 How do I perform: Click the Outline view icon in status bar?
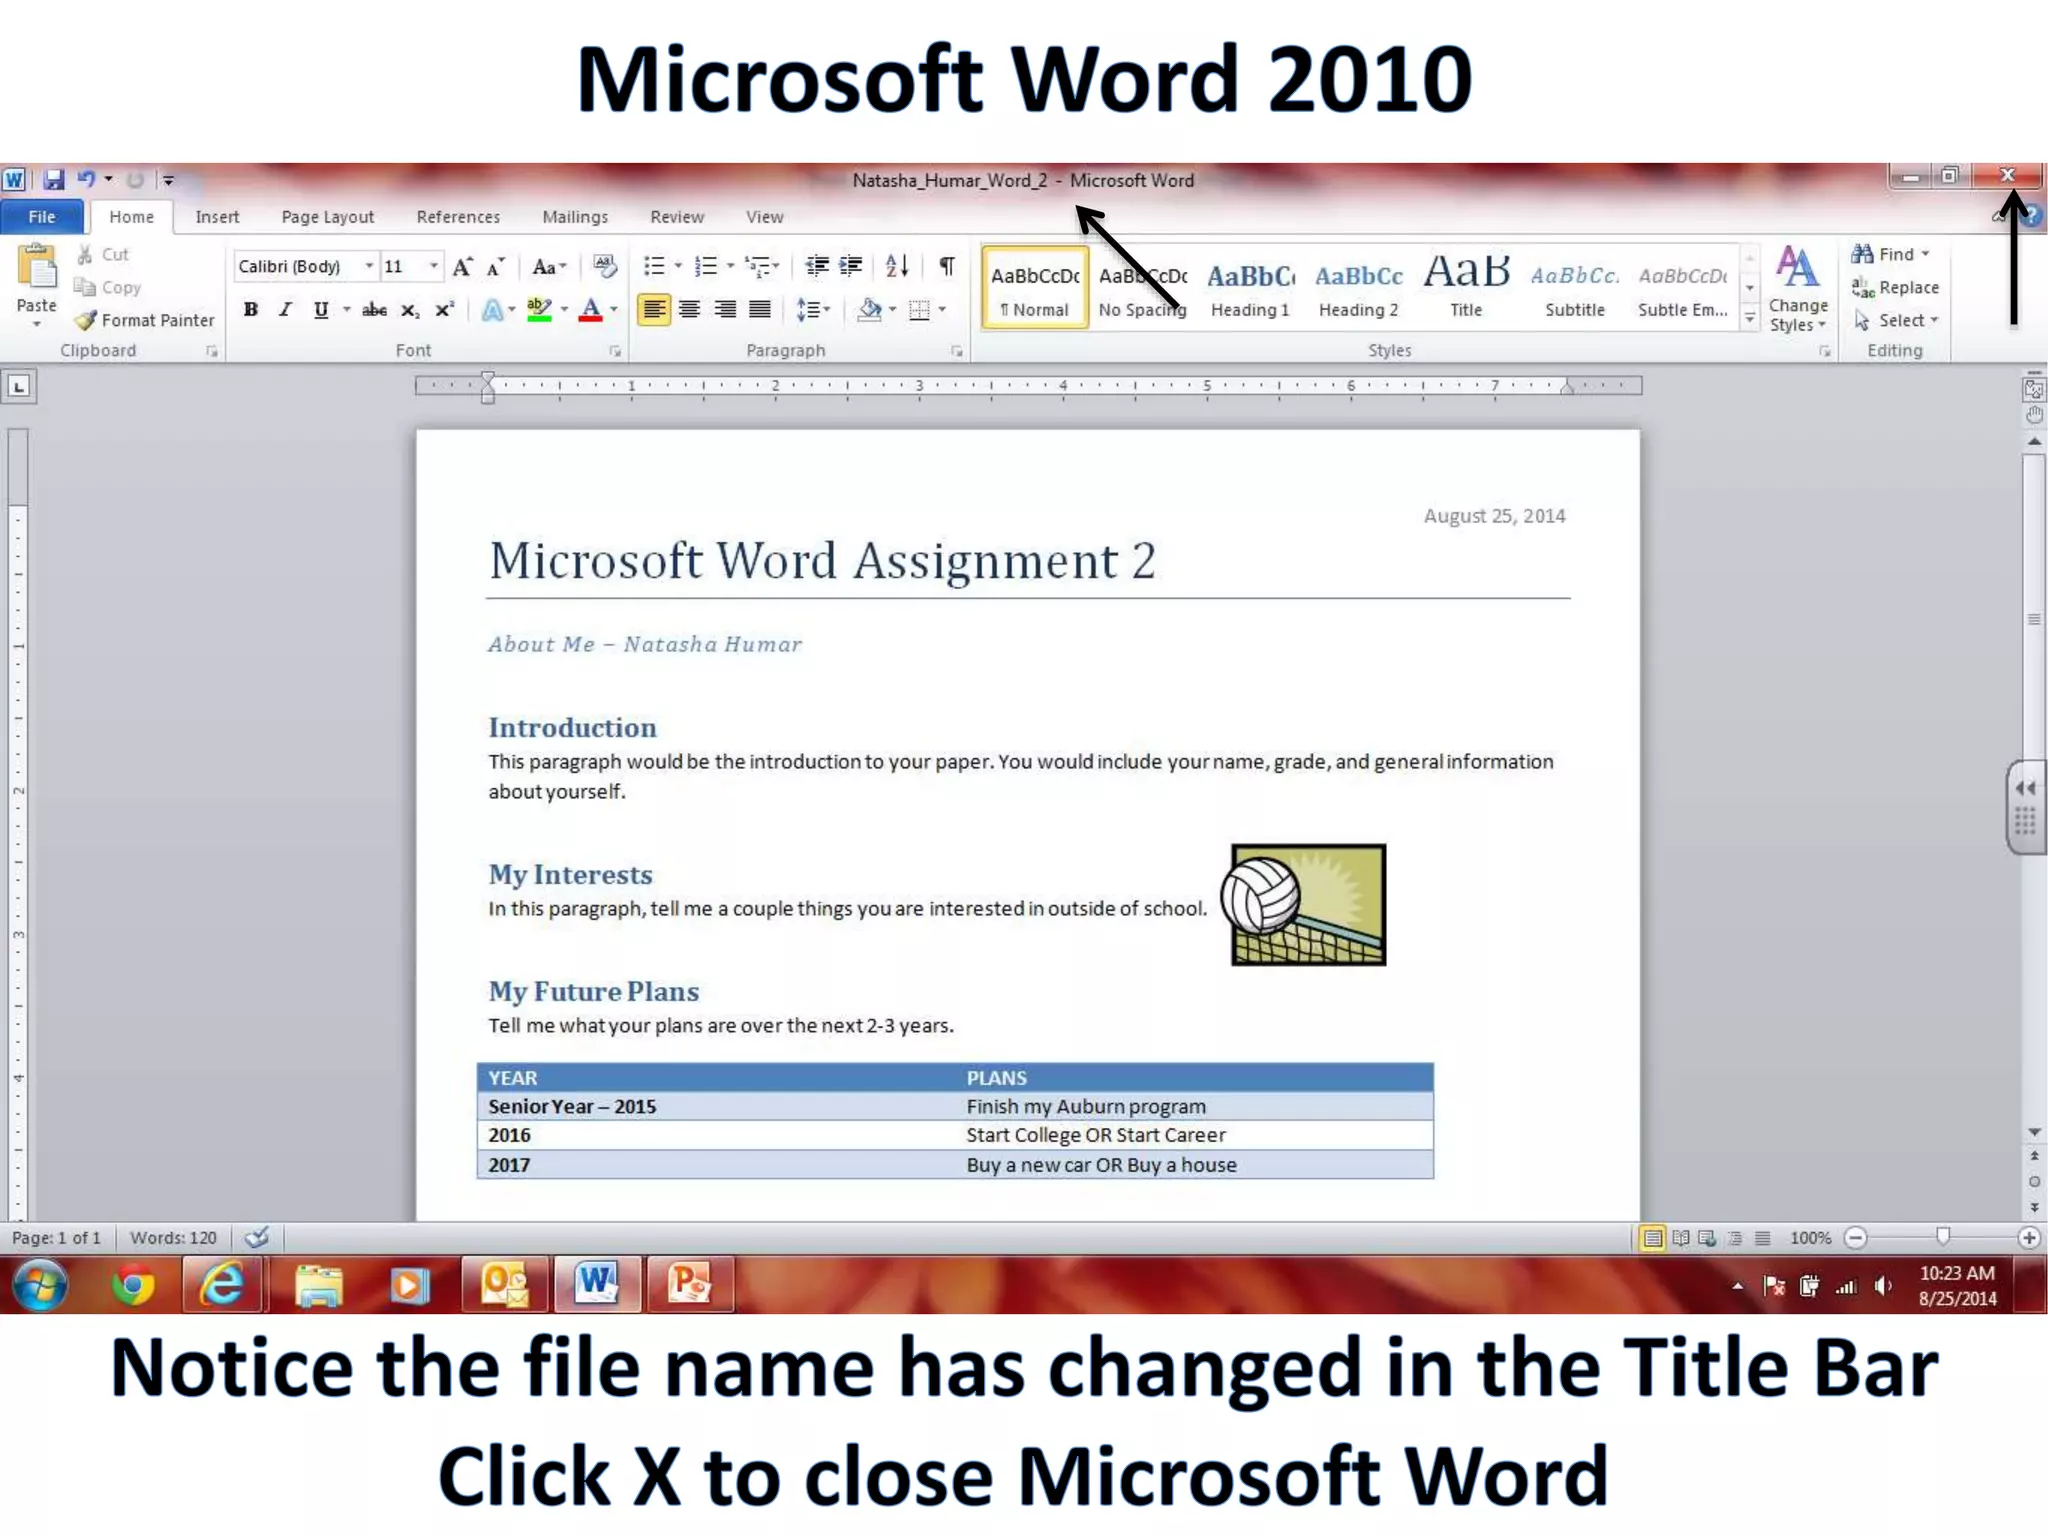click(x=1735, y=1238)
